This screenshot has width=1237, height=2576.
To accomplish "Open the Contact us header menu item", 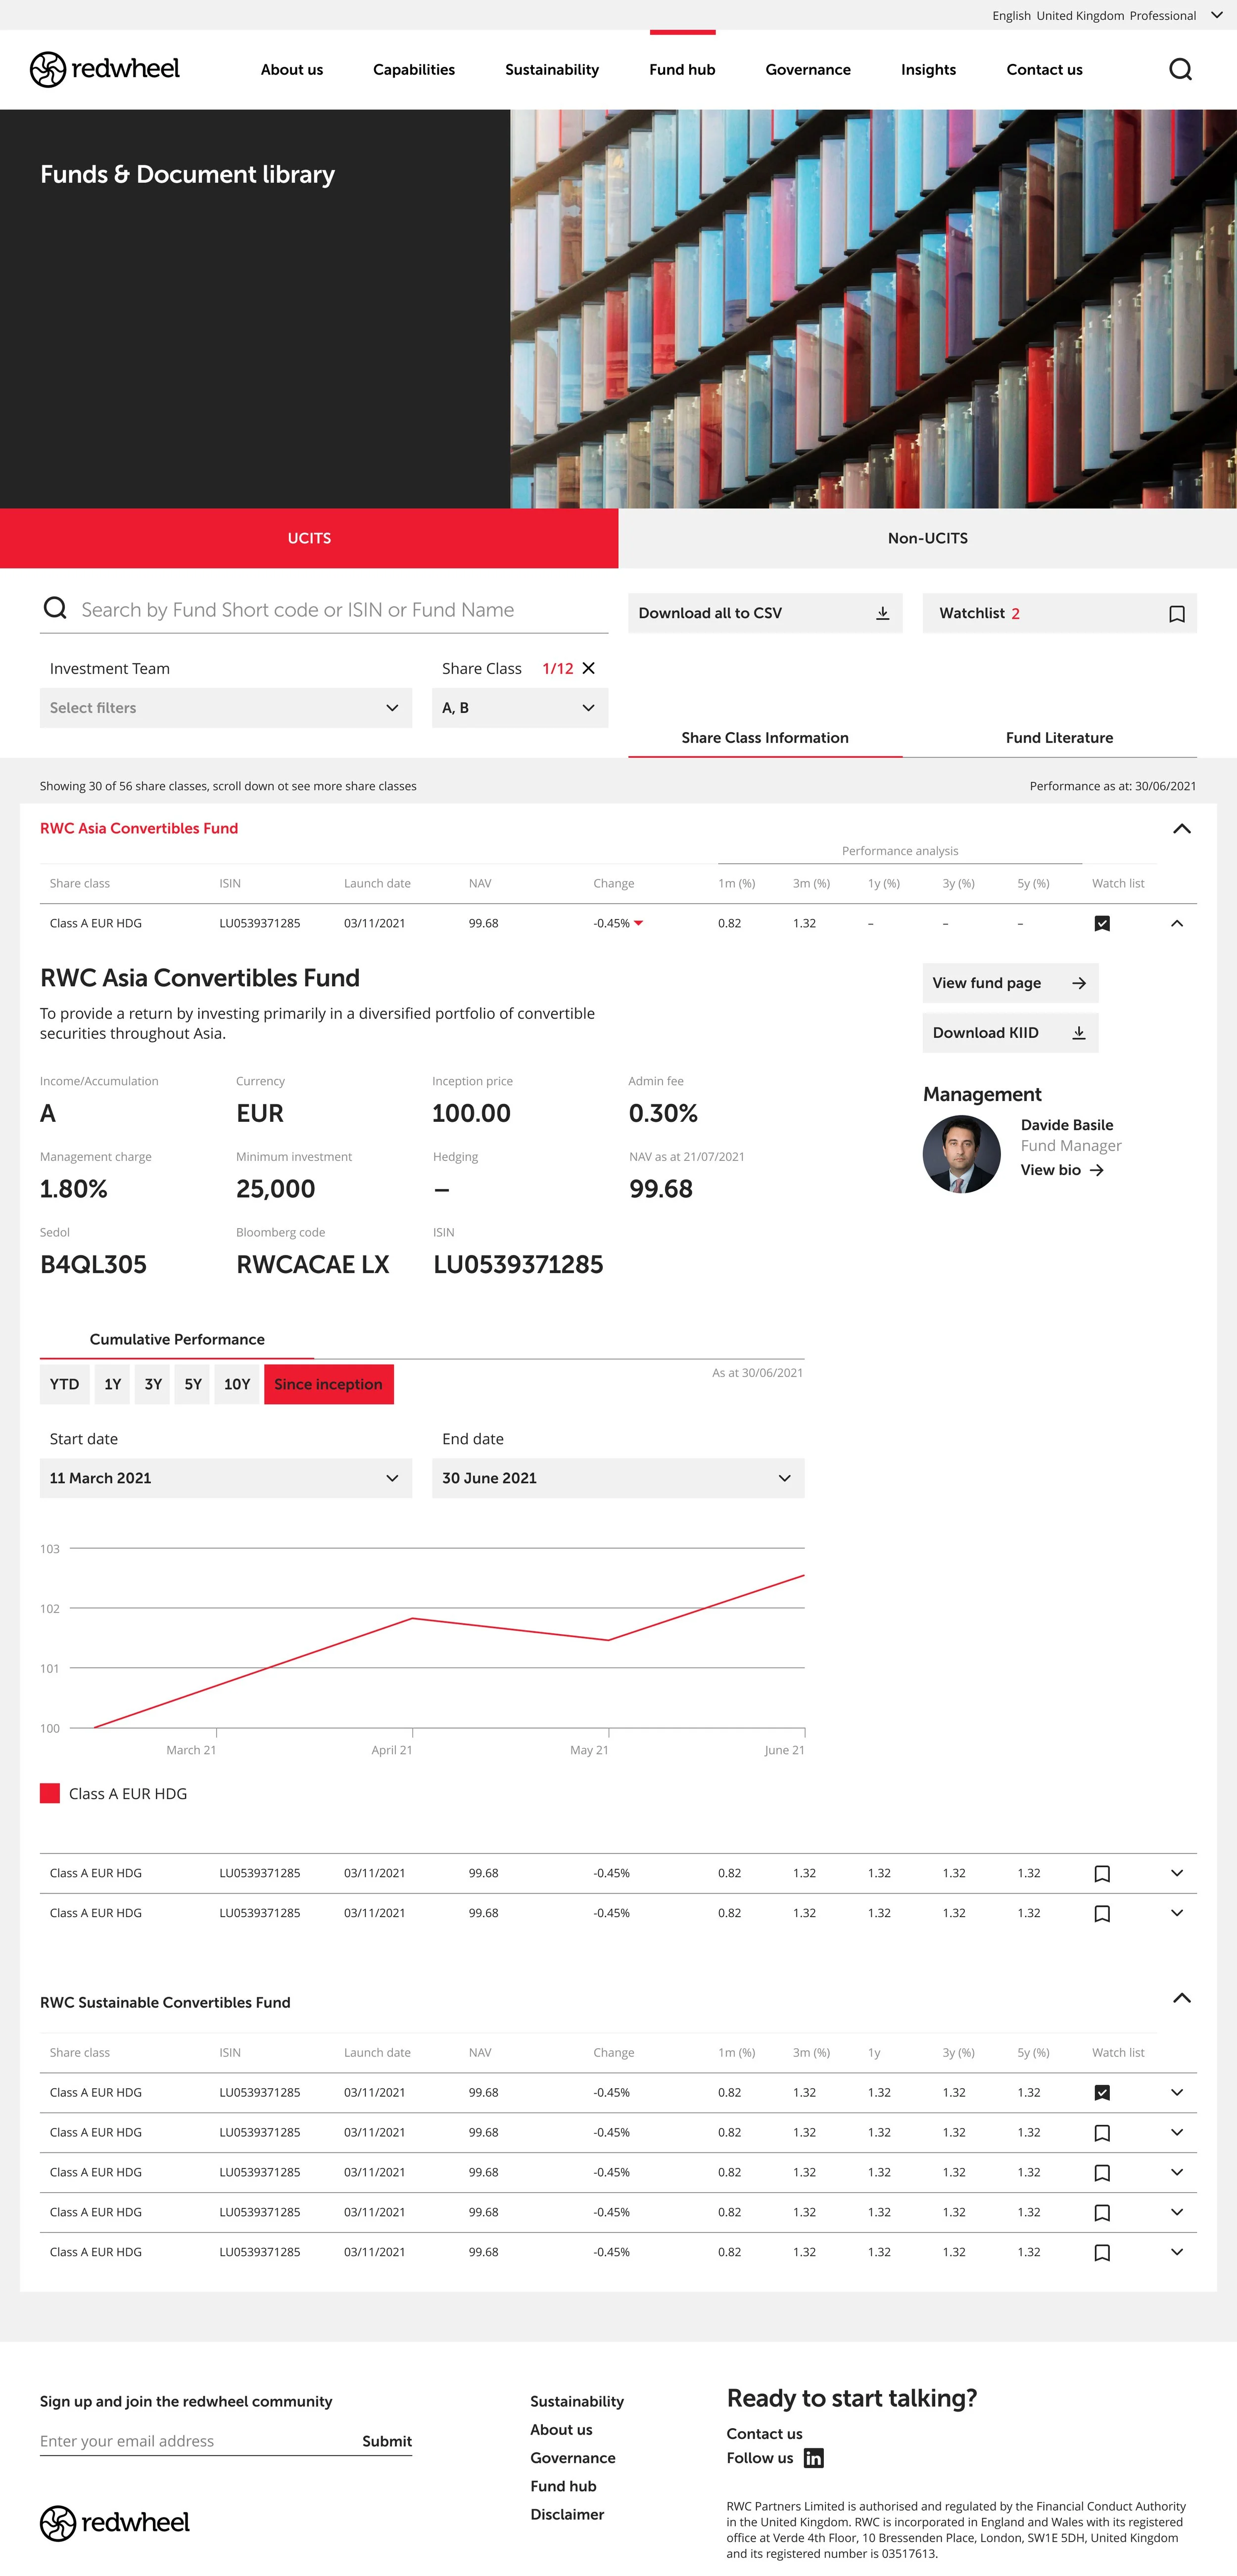I will click(1044, 69).
